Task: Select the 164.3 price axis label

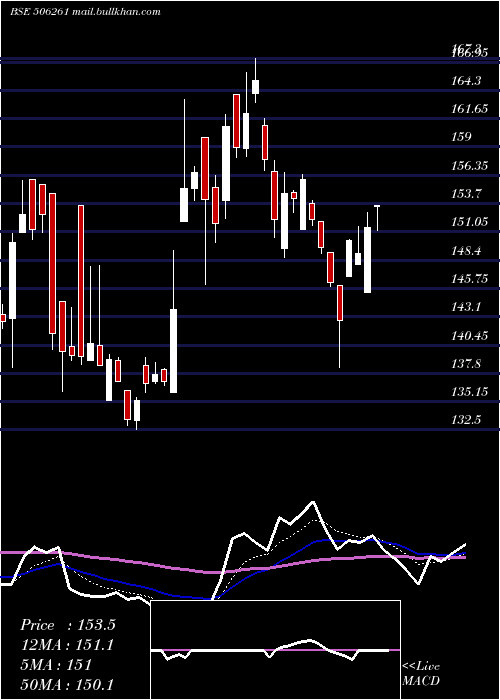Action: [x=467, y=81]
